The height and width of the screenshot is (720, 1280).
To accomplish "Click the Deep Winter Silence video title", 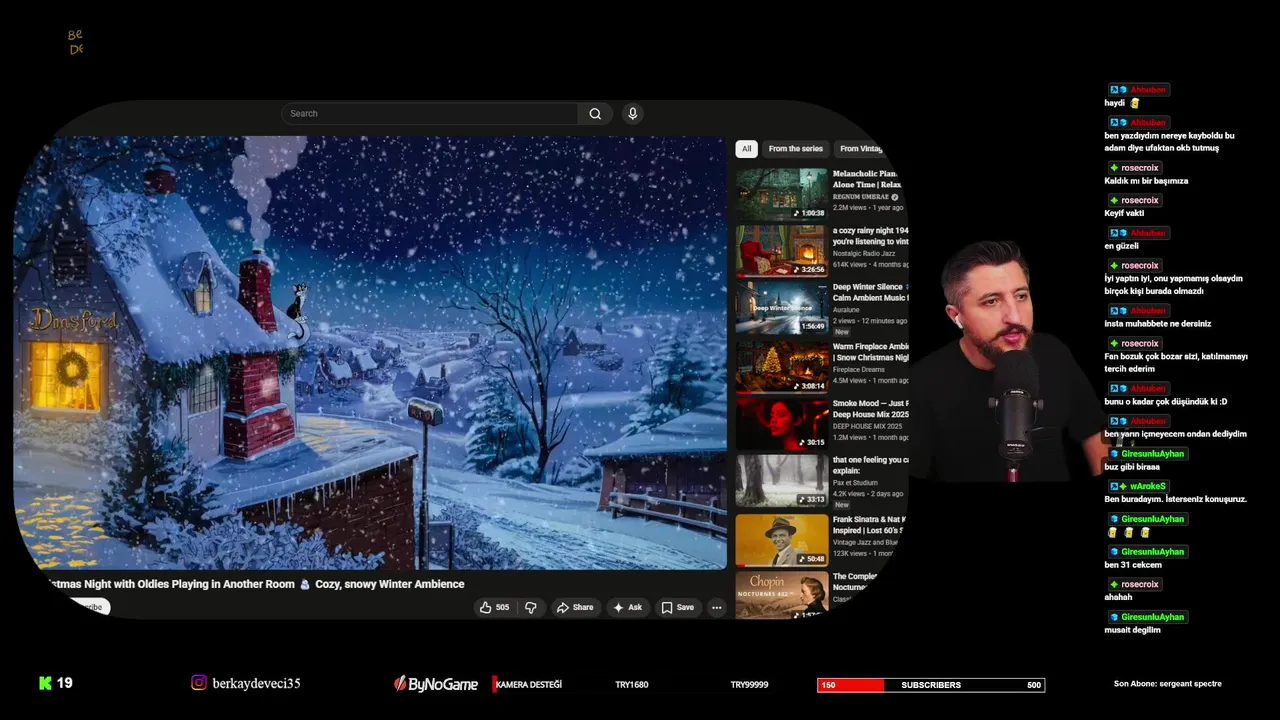I will [870, 292].
